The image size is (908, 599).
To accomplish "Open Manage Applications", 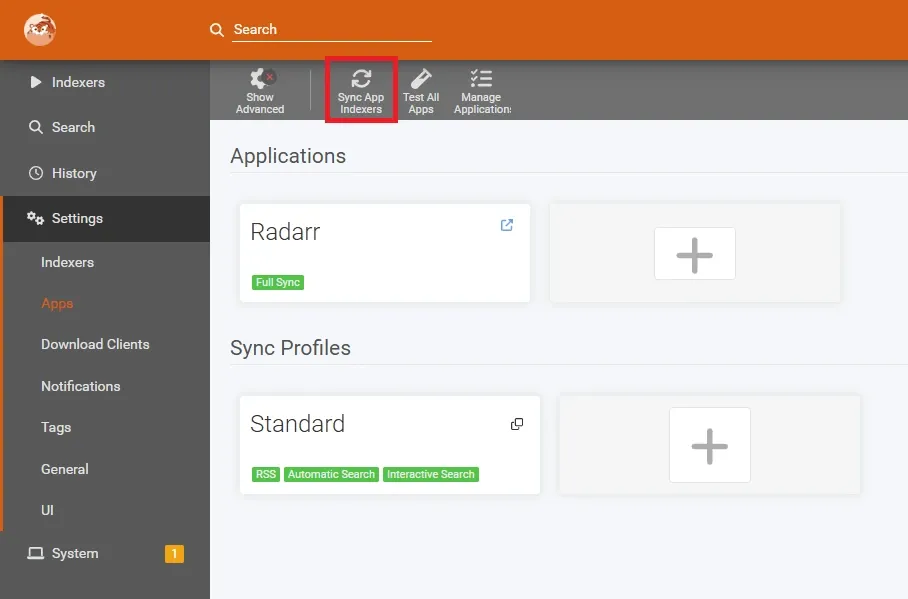I will click(481, 88).
